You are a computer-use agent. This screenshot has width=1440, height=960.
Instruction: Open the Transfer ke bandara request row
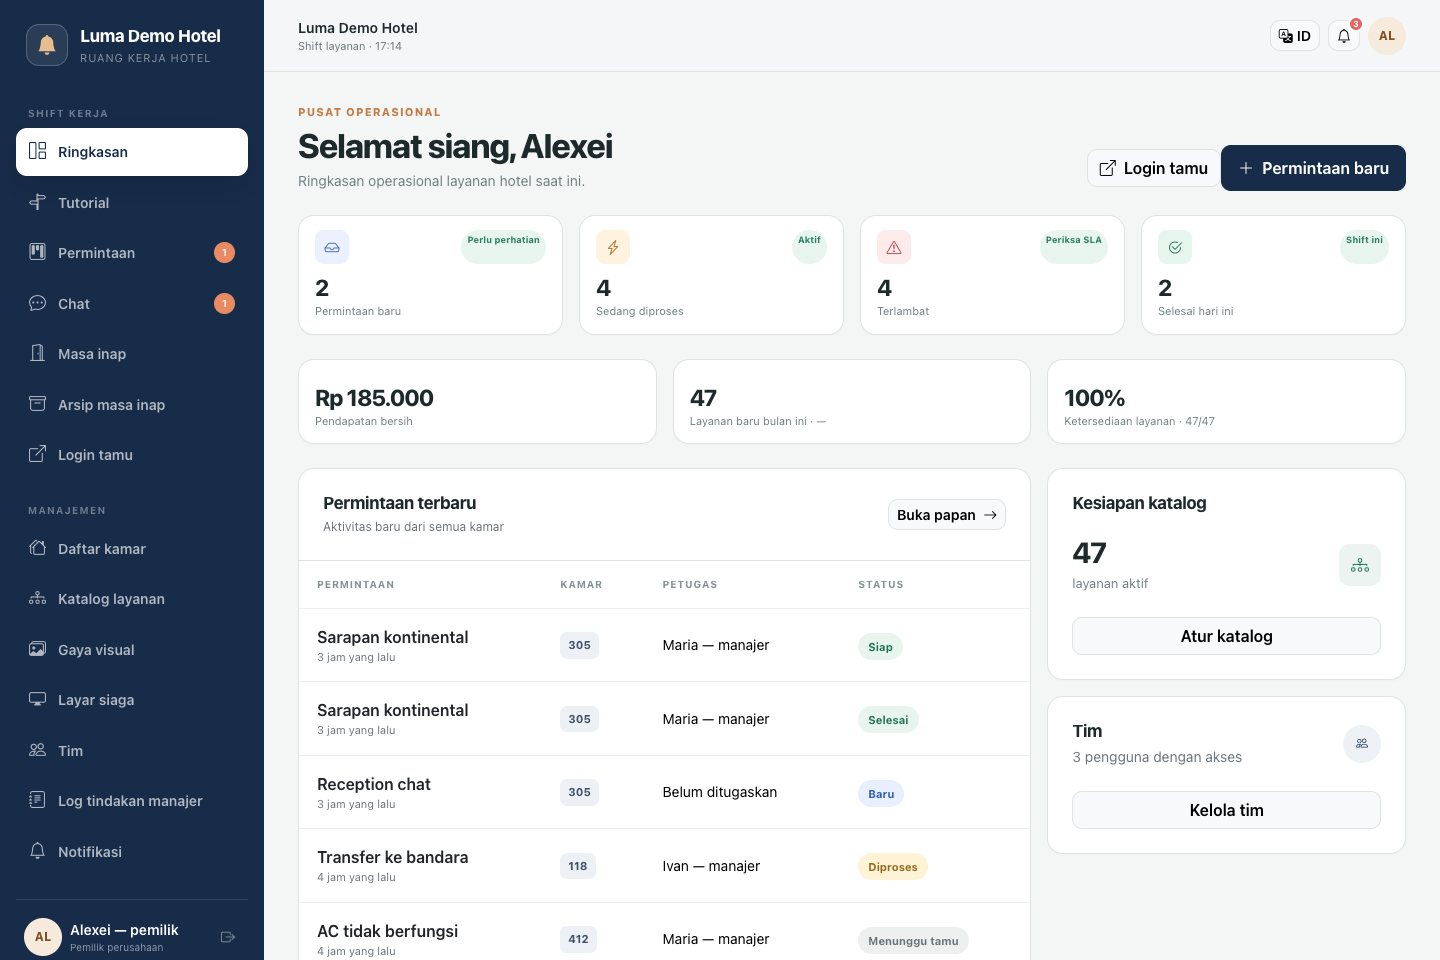(x=664, y=866)
